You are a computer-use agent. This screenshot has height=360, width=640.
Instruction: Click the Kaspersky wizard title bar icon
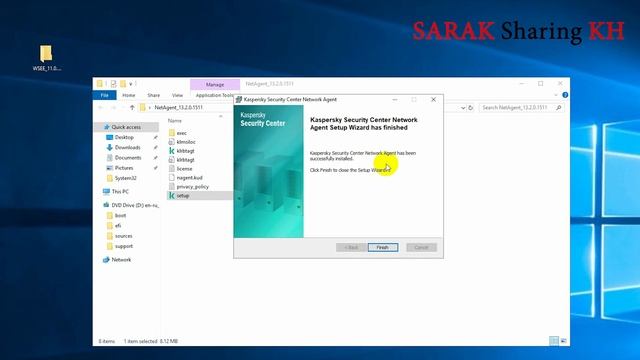click(x=239, y=100)
